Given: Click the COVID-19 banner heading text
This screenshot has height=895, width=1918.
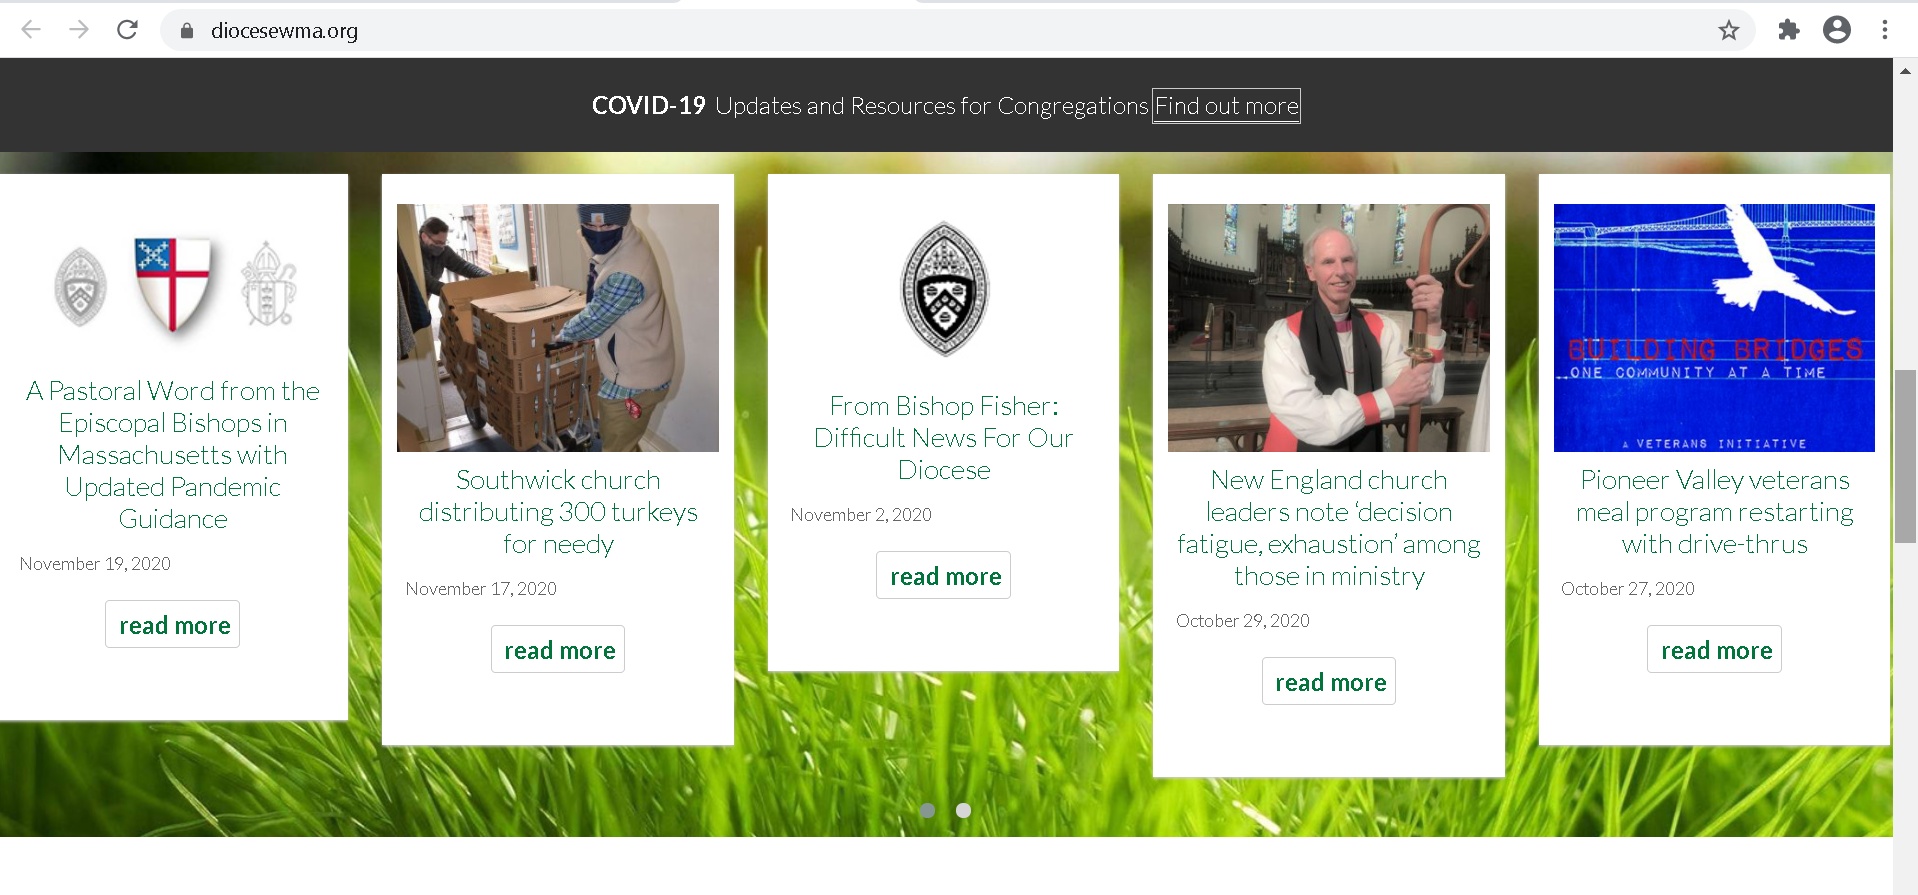Looking at the screenshot, I should point(649,106).
